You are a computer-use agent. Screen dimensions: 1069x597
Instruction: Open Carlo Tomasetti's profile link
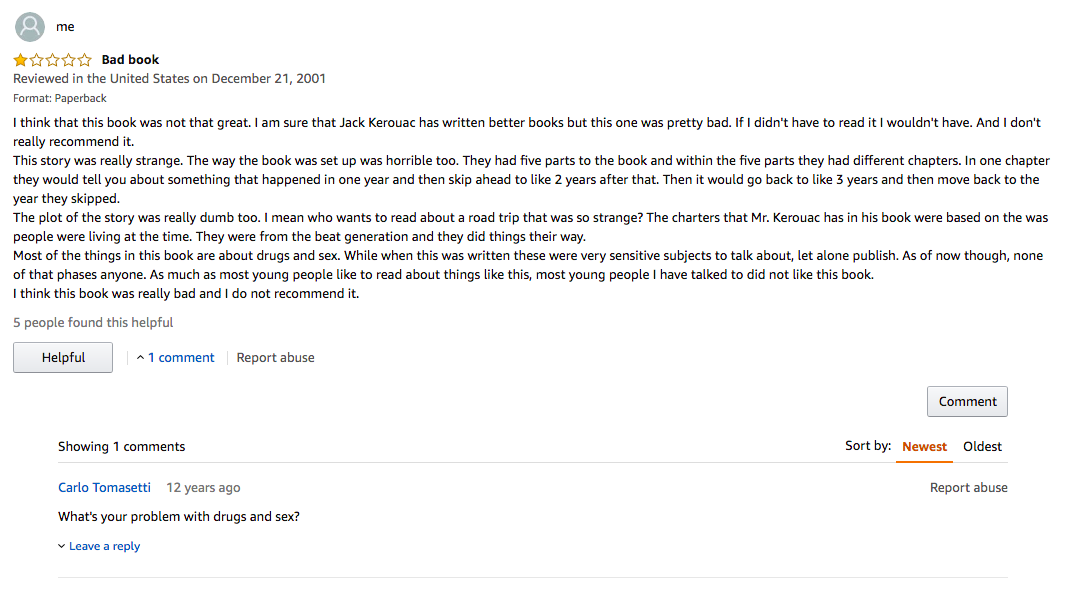[104, 488]
